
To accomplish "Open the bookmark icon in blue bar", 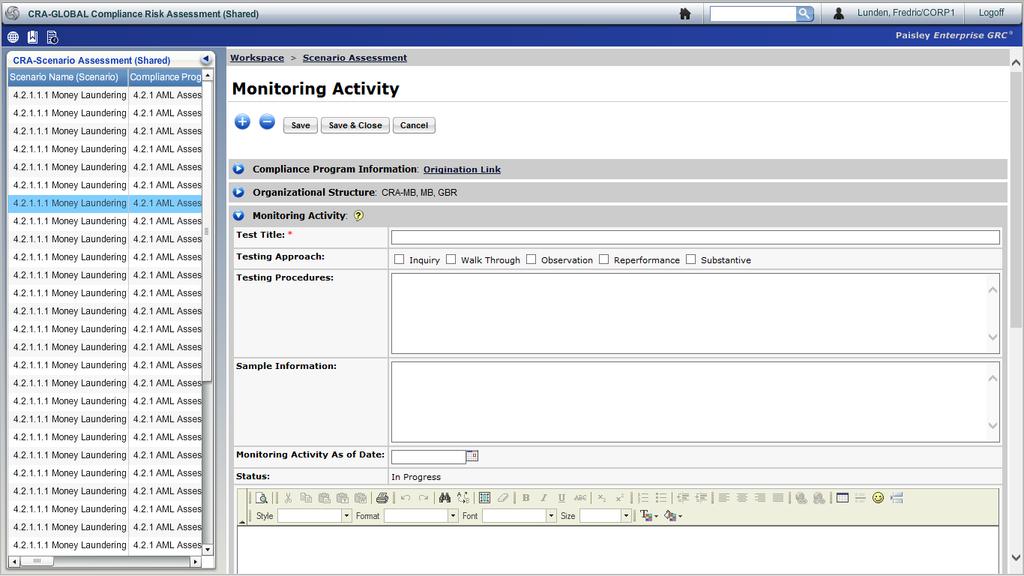I will (x=33, y=37).
